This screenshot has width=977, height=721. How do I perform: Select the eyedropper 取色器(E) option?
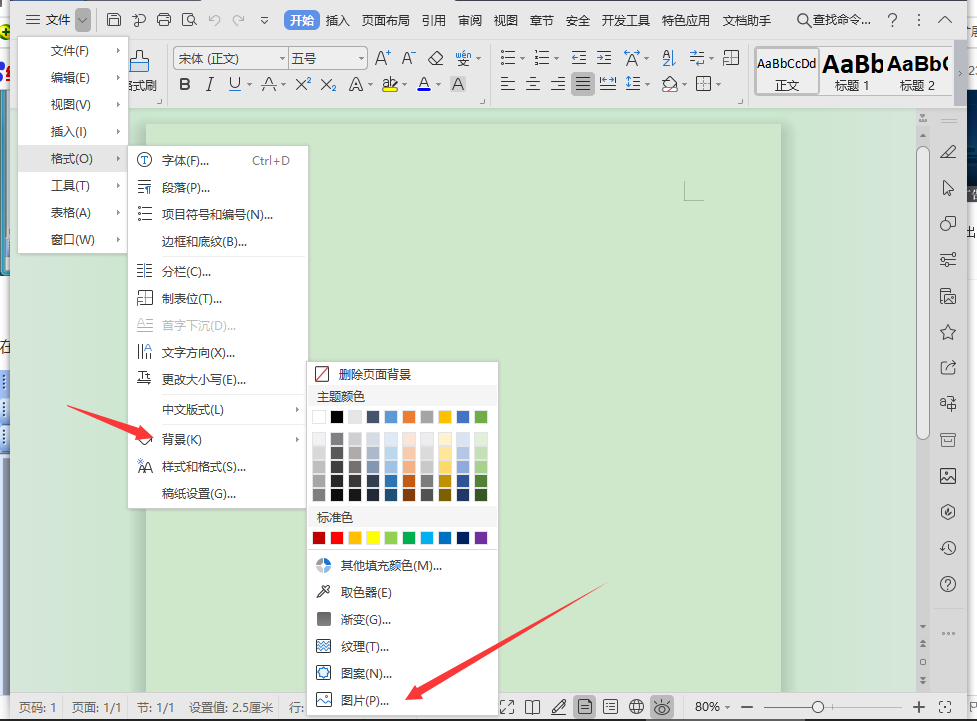(x=365, y=593)
